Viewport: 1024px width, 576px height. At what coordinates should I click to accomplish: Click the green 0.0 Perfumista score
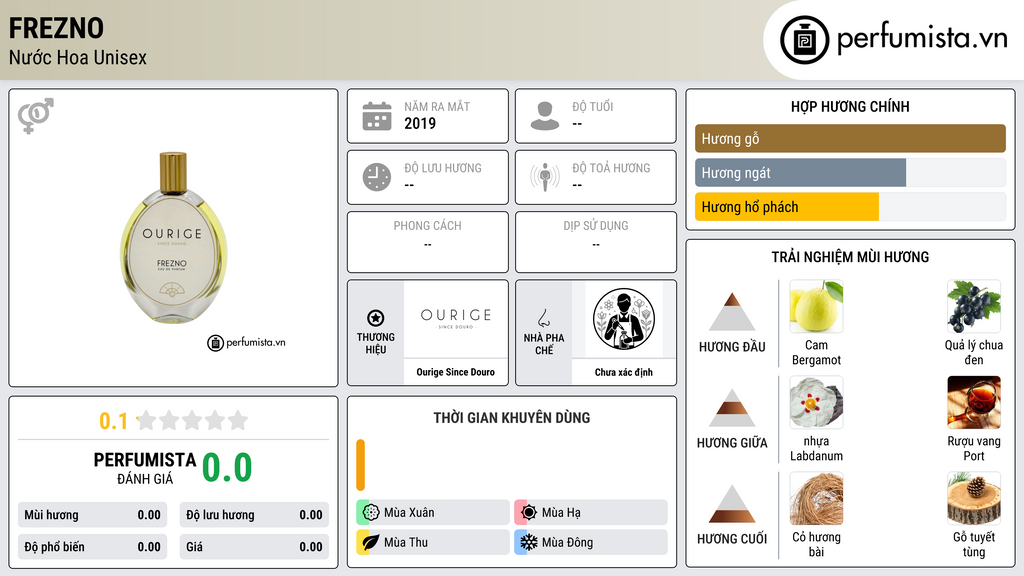coord(227,467)
